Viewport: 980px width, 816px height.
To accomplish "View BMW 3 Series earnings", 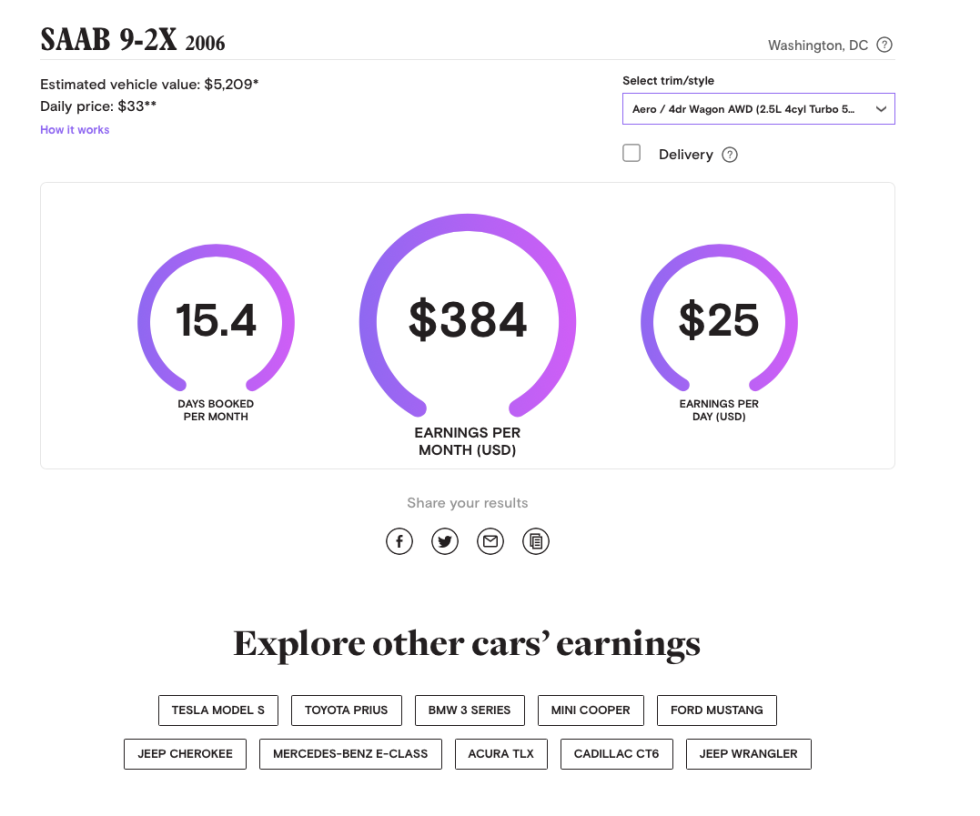I will [469, 710].
